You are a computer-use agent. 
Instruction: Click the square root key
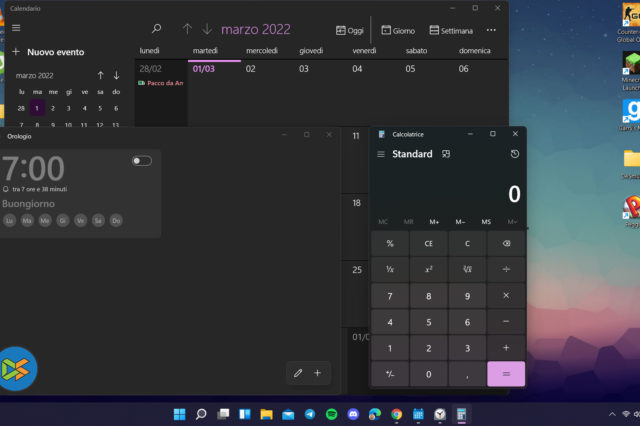(467, 269)
